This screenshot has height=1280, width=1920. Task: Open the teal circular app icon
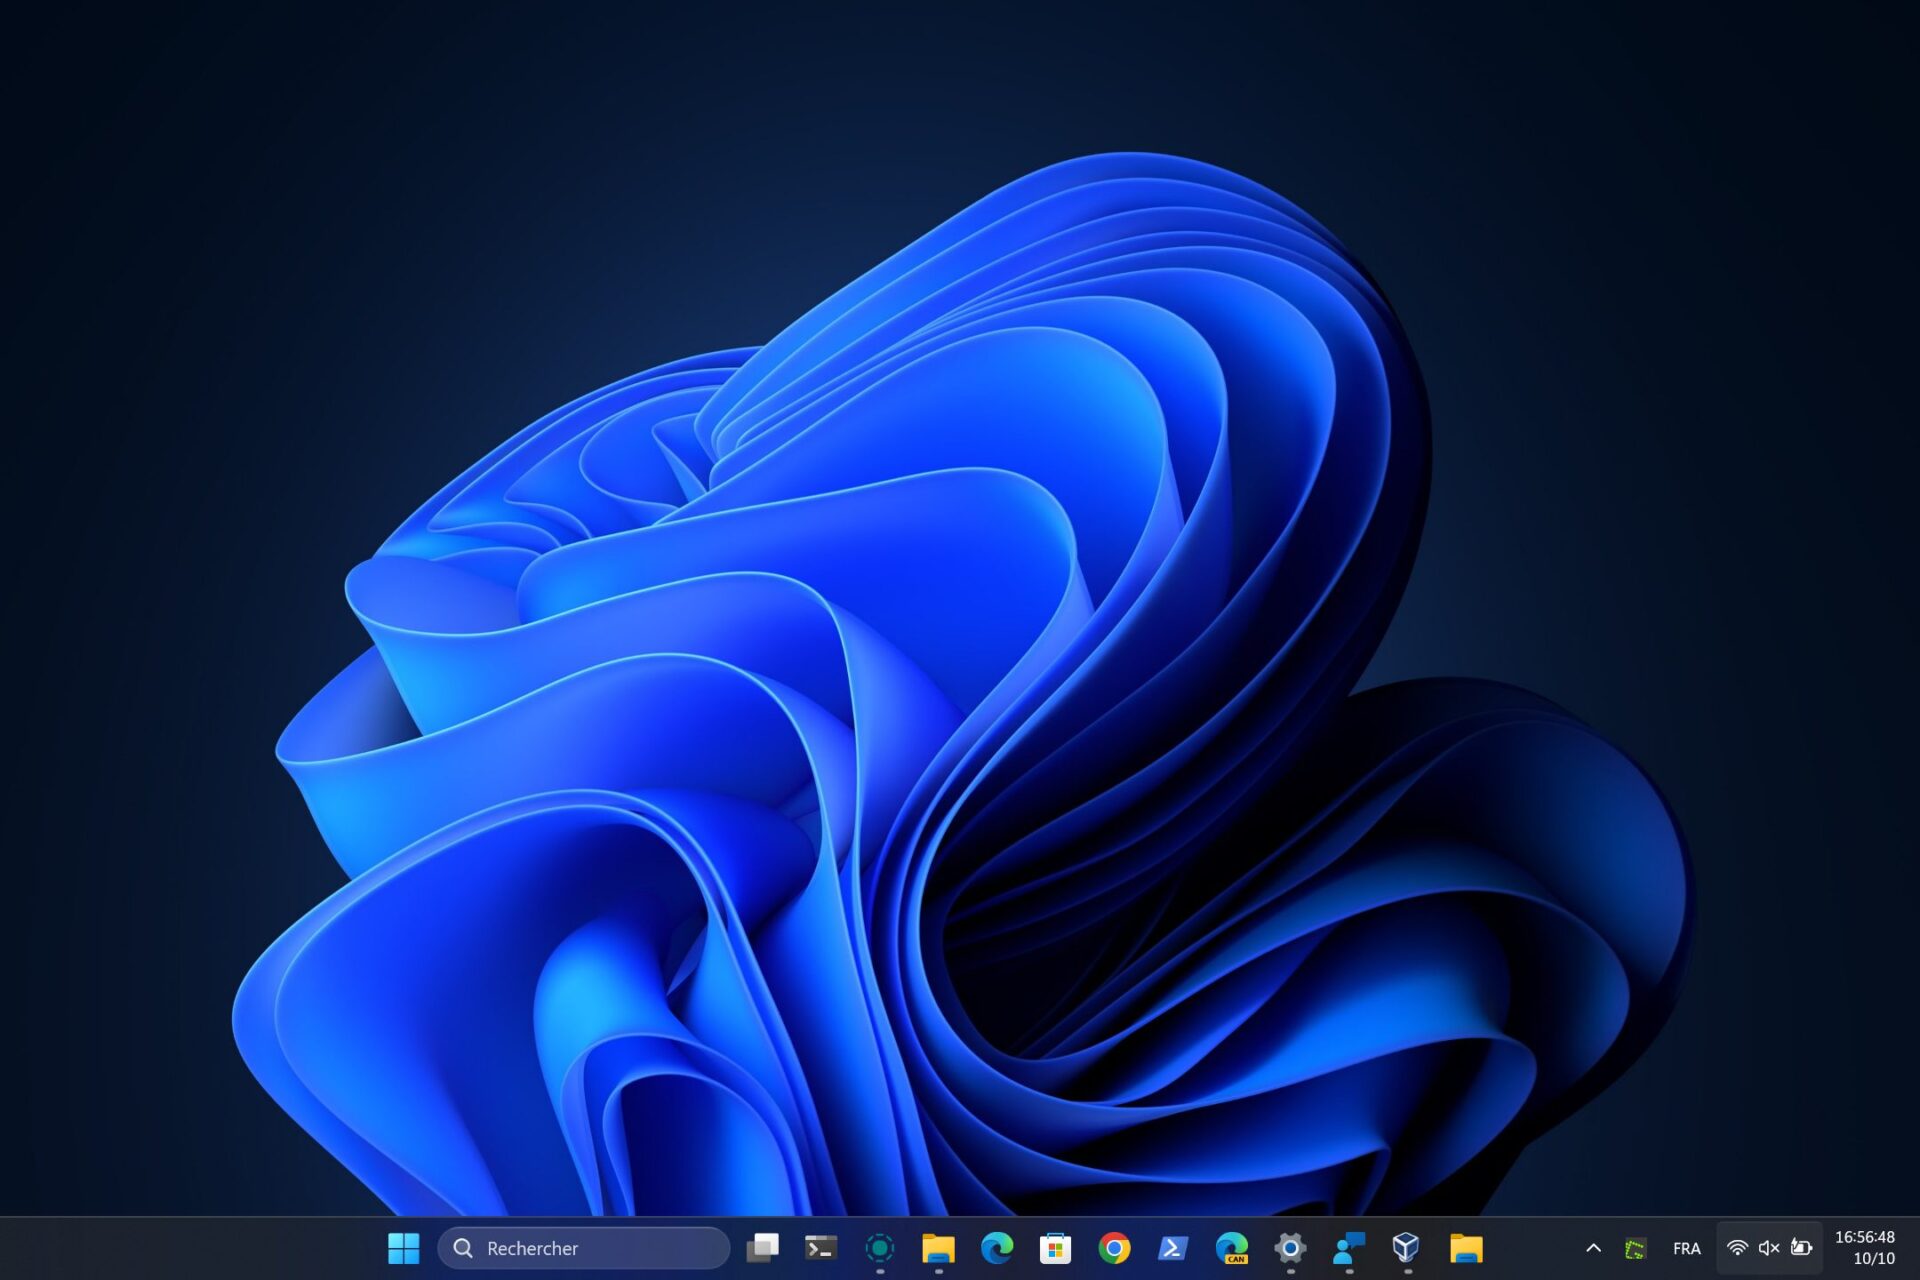pos(880,1248)
